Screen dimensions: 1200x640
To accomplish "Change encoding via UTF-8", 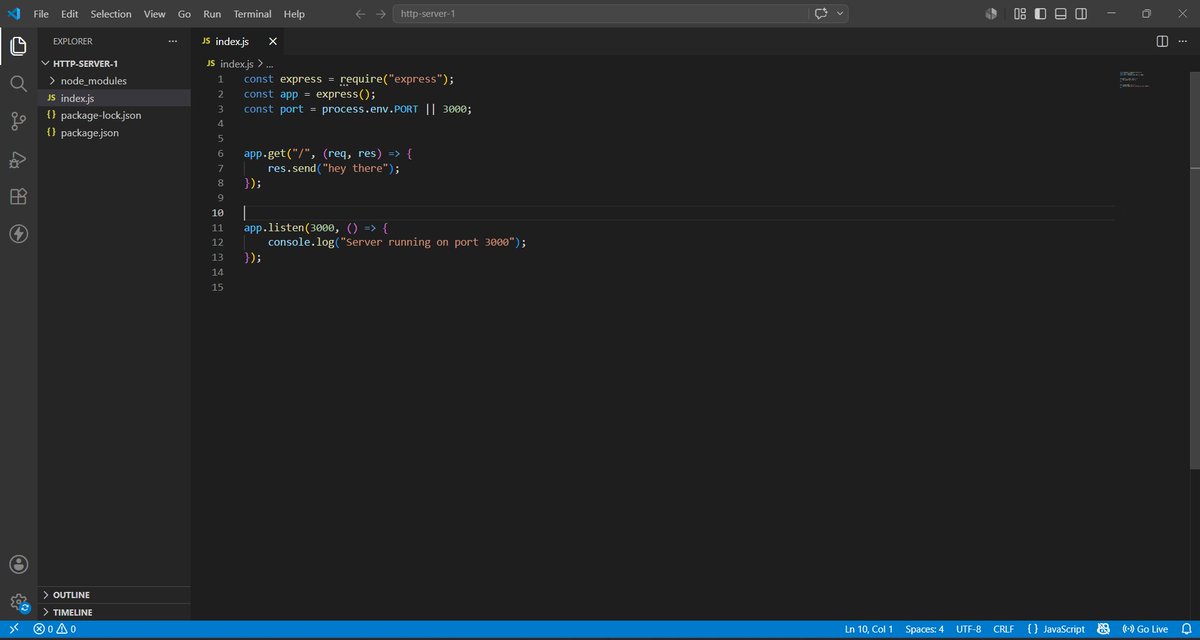I will tap(968, 629).
